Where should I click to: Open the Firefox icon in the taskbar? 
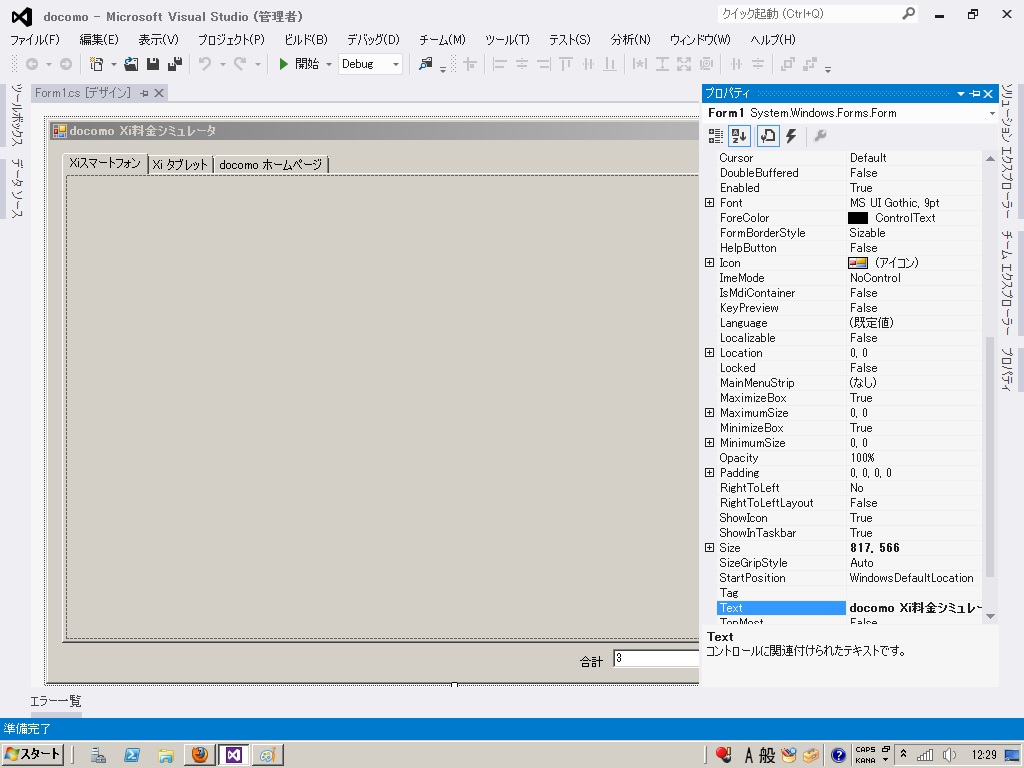199,755
